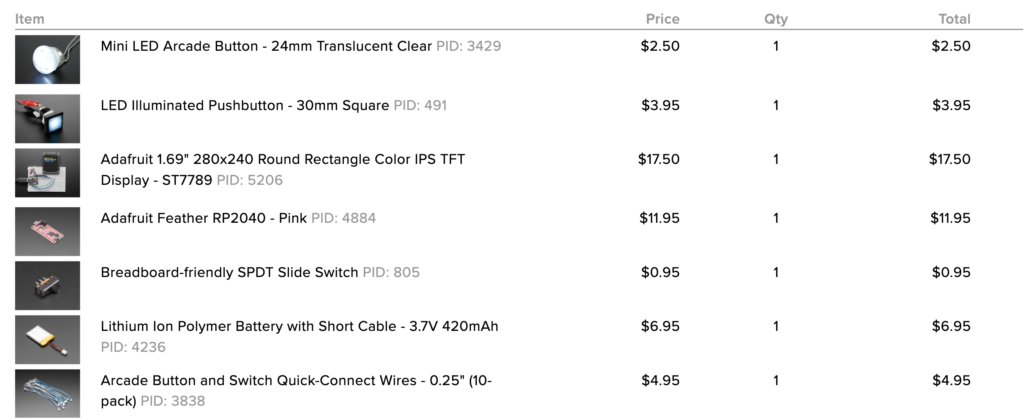
Task: Open LED Illuminated Pushbutton - 30mm Square link
Action: pos(245,106)
